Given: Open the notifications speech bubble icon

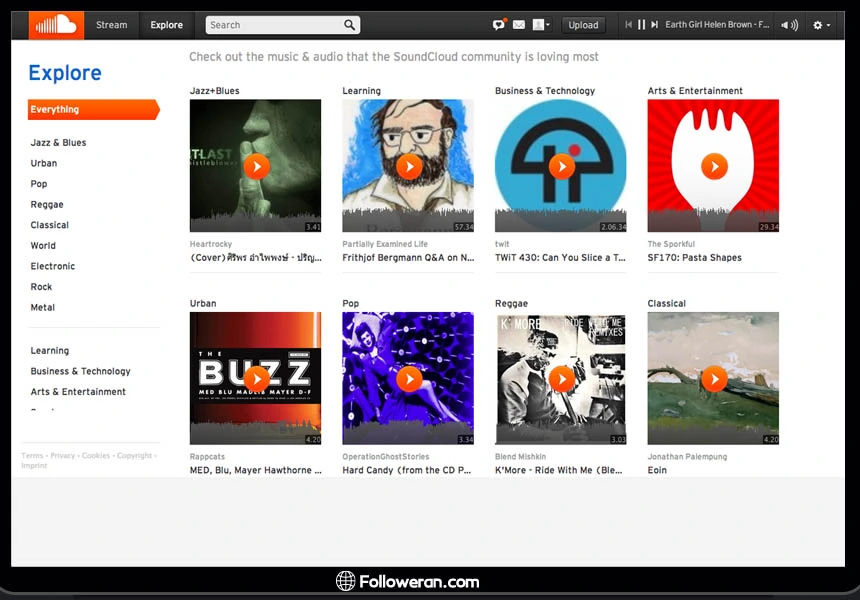Looking at the screenshot, I should point(500,25).
